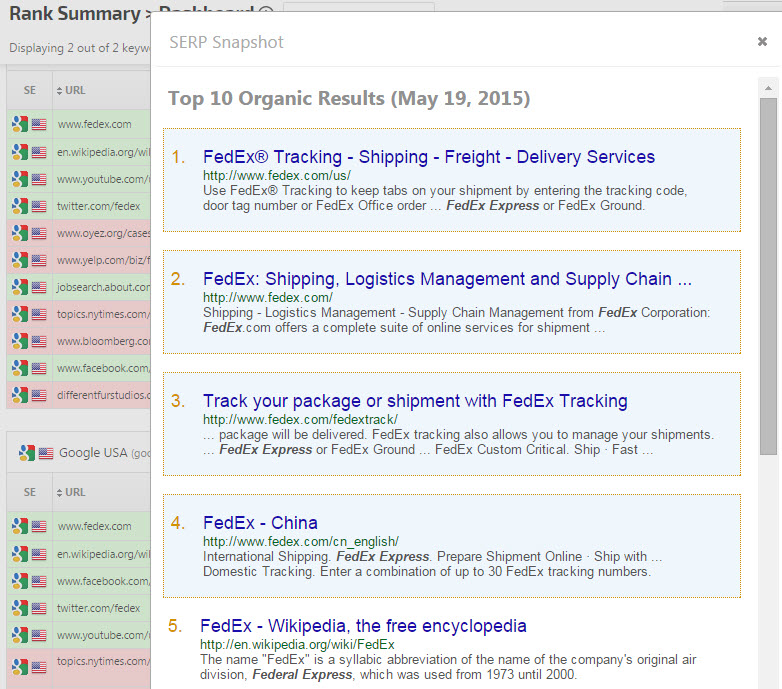Select the www.bloomberg.com row

[x=103, y=341]
